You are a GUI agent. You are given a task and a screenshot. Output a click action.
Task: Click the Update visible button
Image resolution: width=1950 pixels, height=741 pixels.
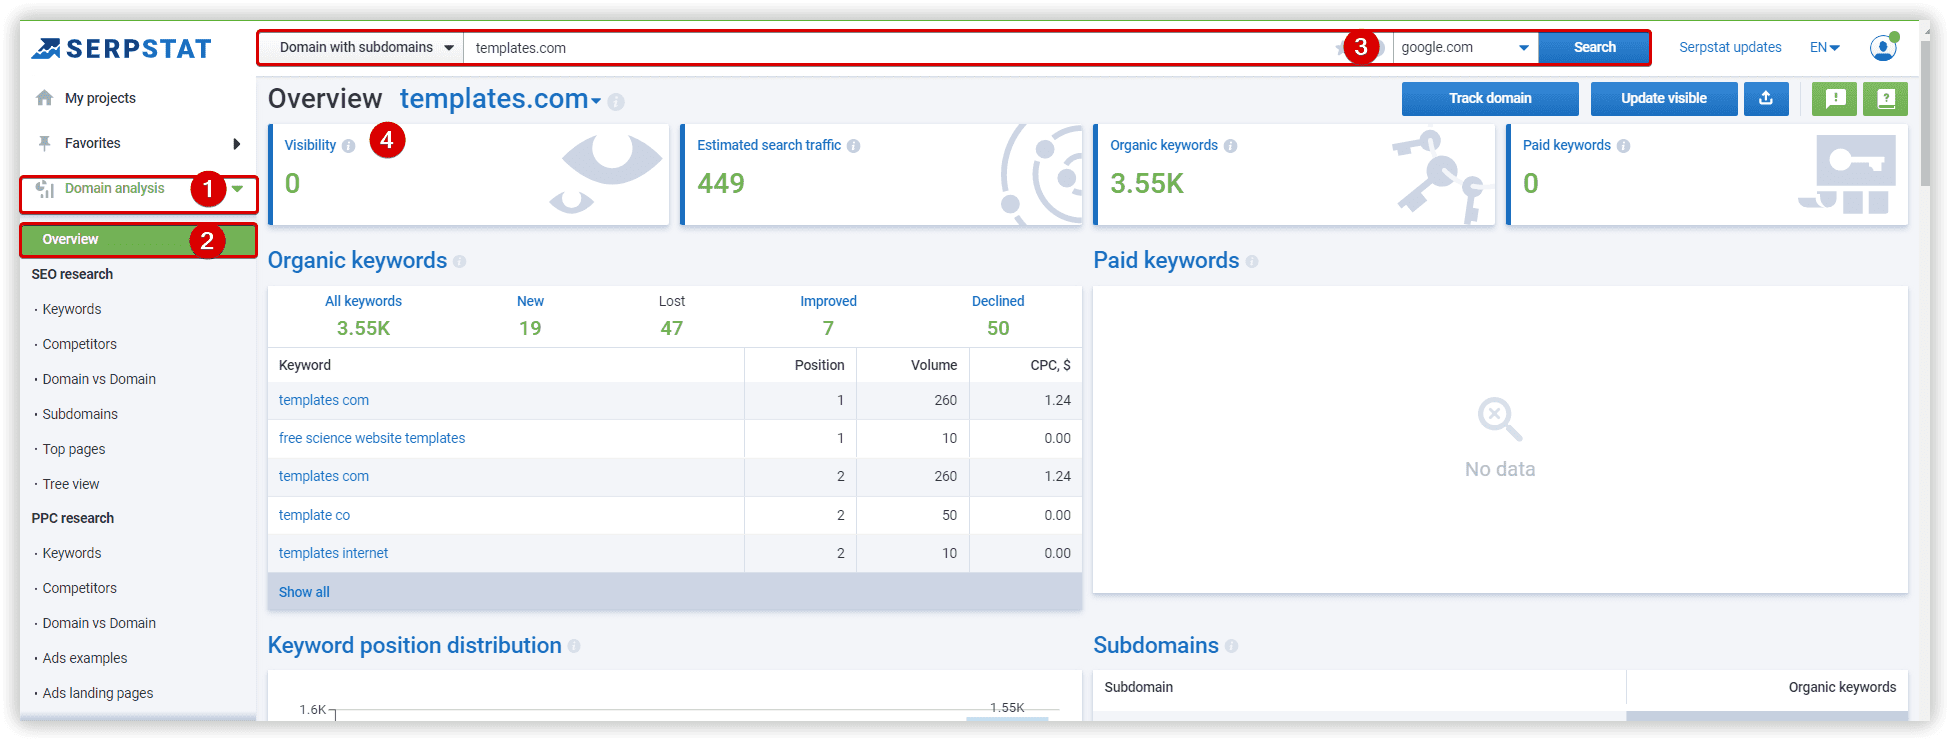coord(1664,98)
